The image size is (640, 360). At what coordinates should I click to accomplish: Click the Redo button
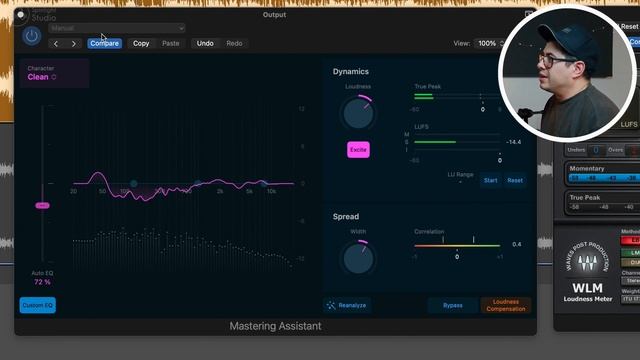pyautogui.click(x=234, y=43)
